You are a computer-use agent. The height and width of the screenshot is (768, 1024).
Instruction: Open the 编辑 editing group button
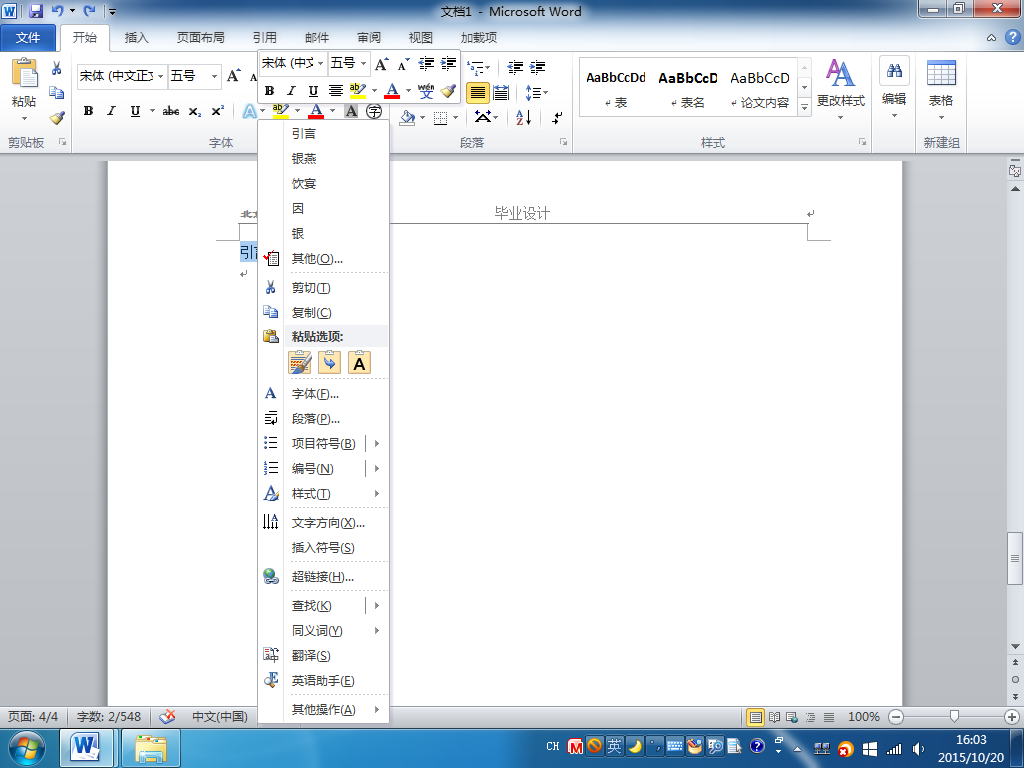click(894, 88)
